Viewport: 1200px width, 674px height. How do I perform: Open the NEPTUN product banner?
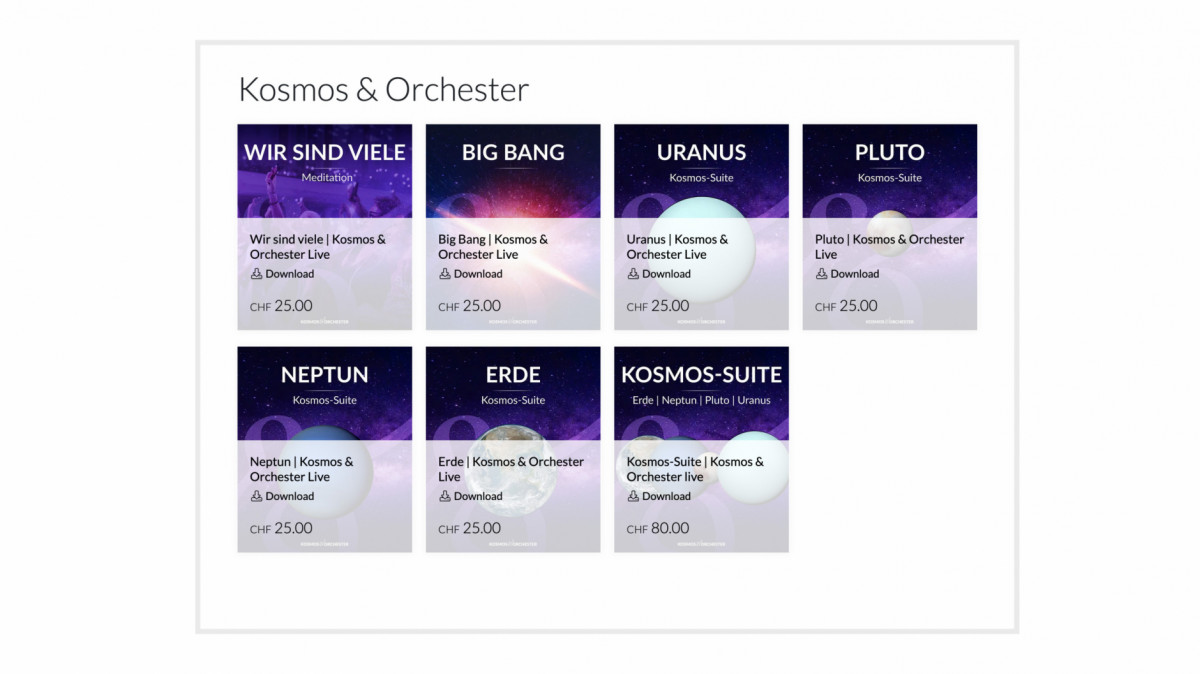(x=324, y=392)
